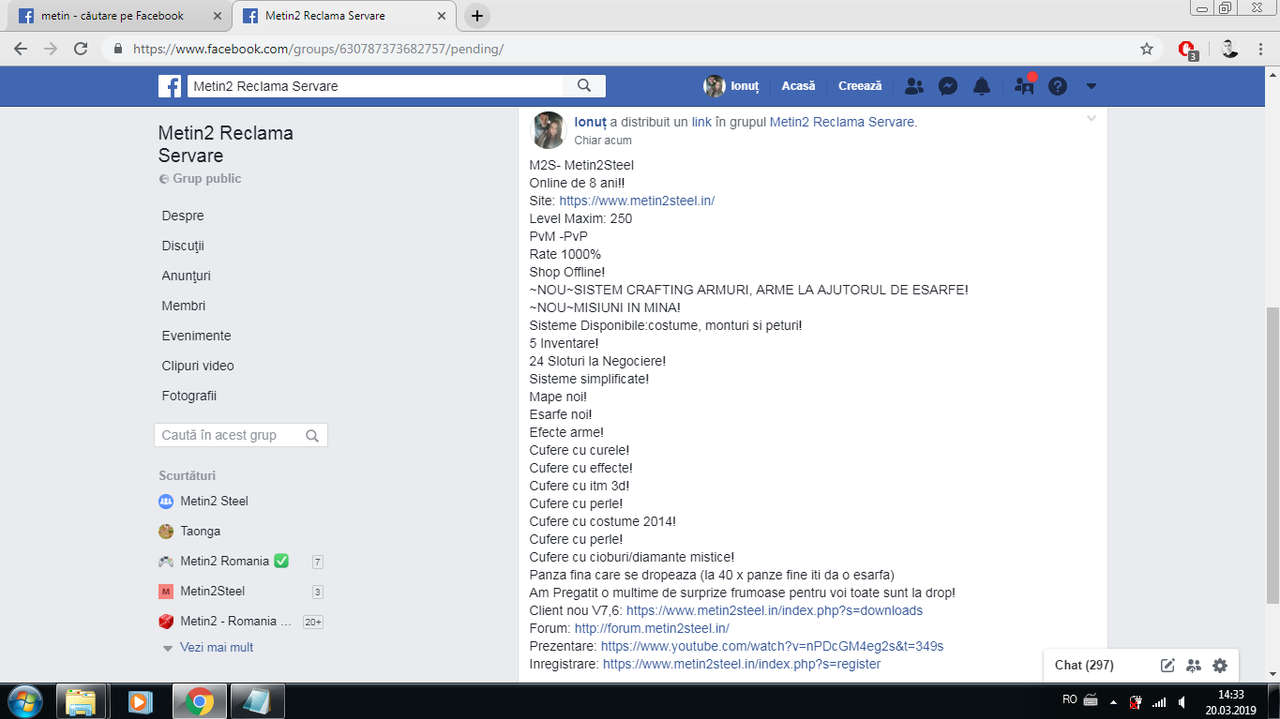Click RO language indicator in tray
This screenshot has width=1280, height=719.
(1070, 700)
